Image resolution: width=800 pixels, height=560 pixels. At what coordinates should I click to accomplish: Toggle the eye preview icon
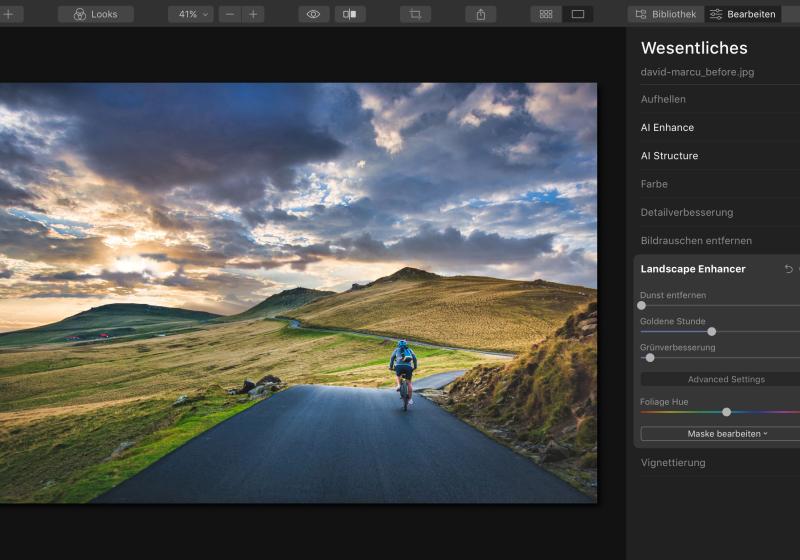pyautogui.click(x=314, y=14)
